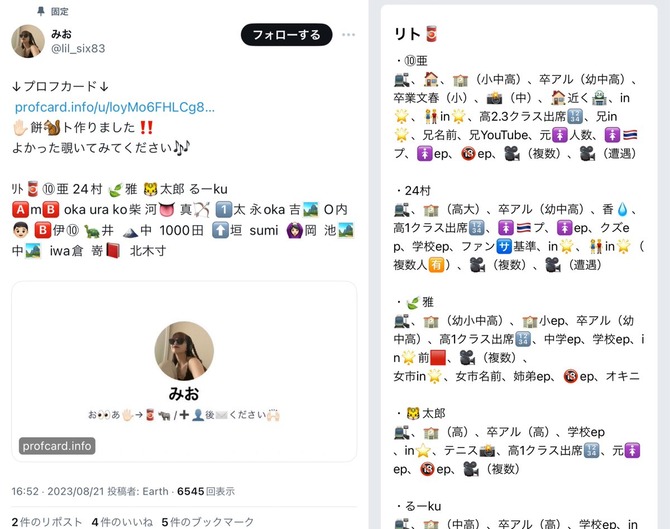Viewport: 670px width, 529px height.
Task: View the 4件のいいね likes count
Action: click(x=122, y=522)
